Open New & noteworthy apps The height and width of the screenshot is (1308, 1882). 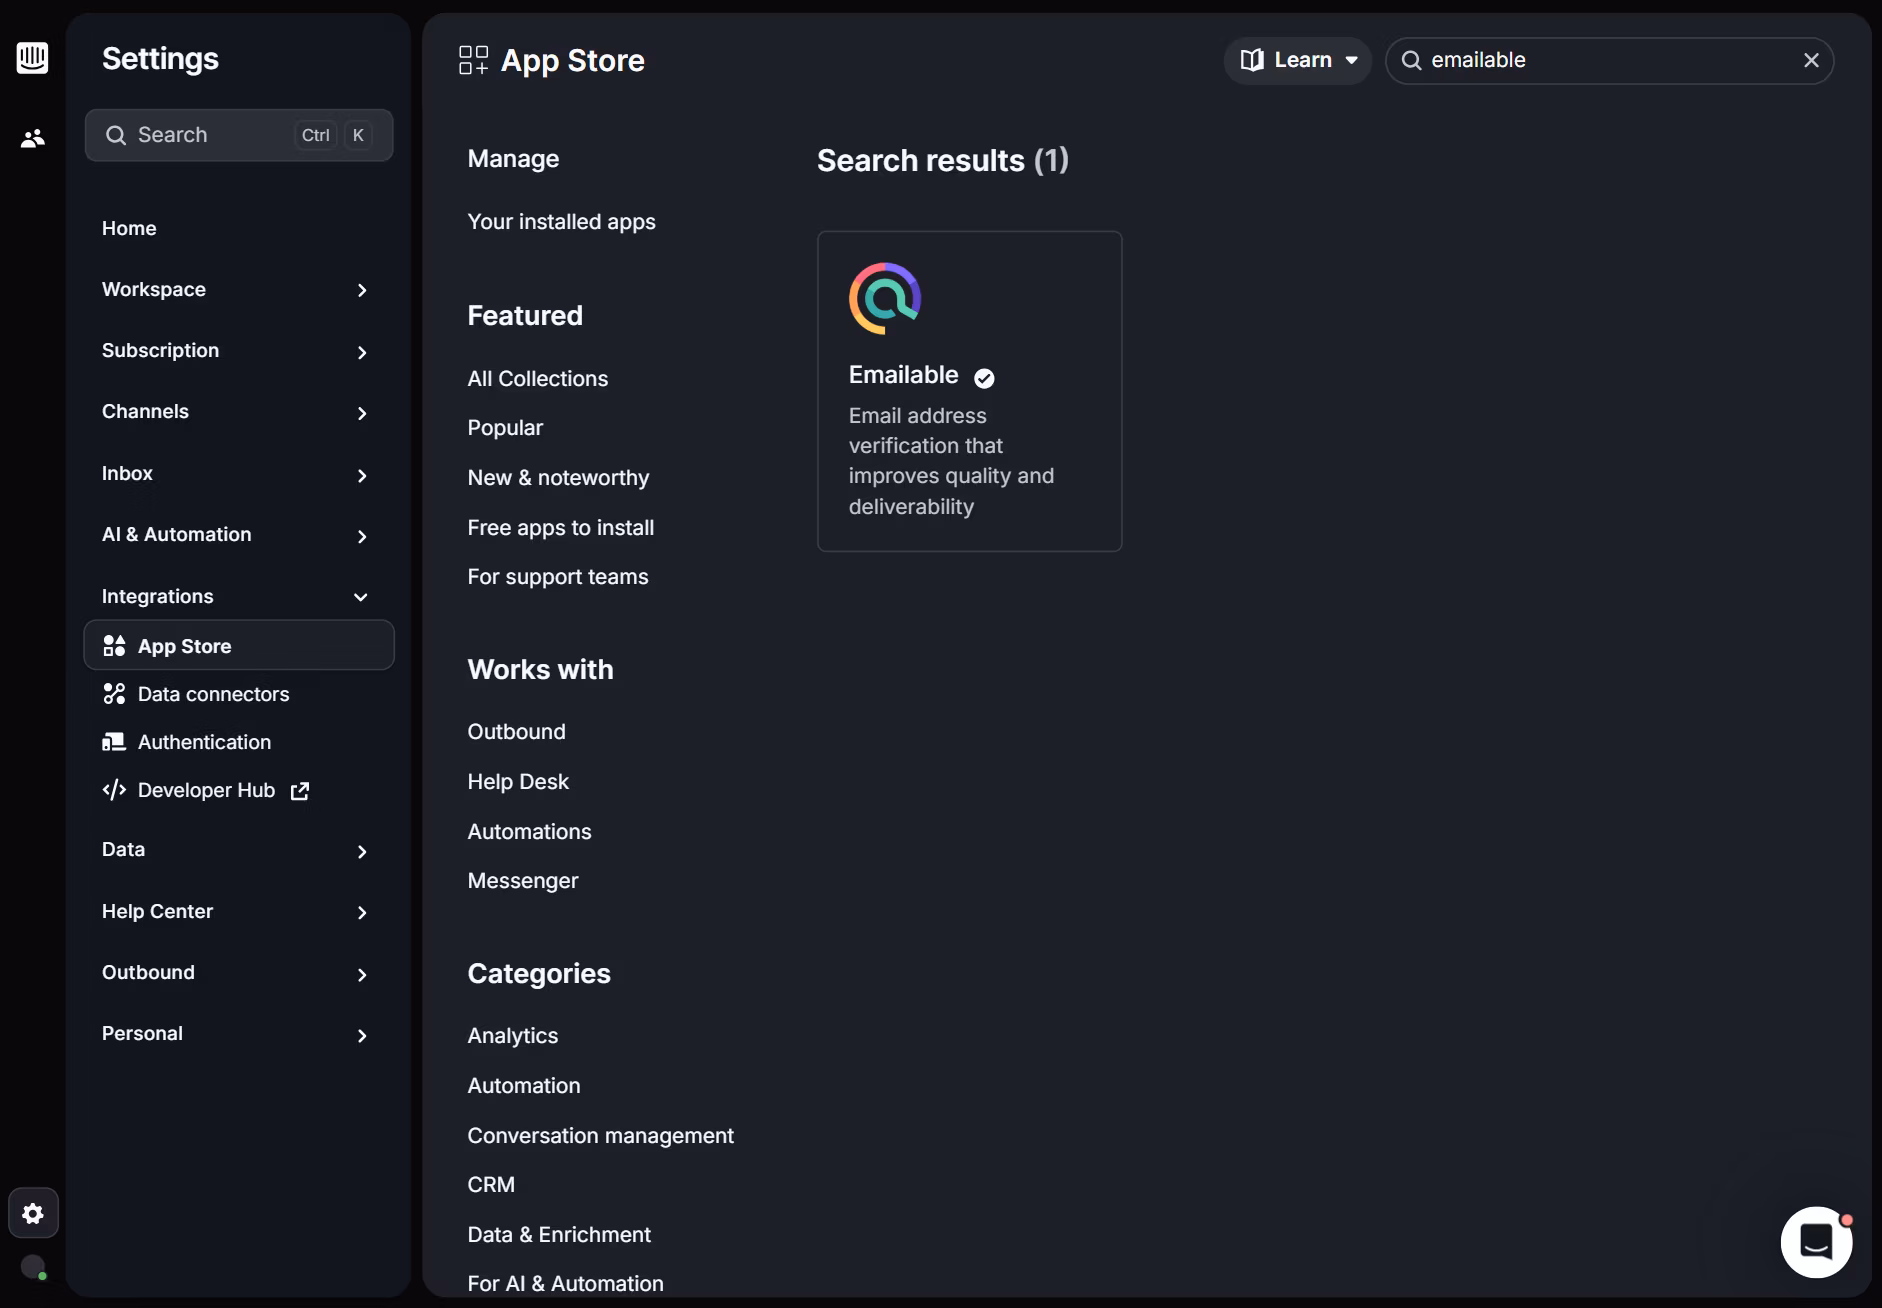558,478
